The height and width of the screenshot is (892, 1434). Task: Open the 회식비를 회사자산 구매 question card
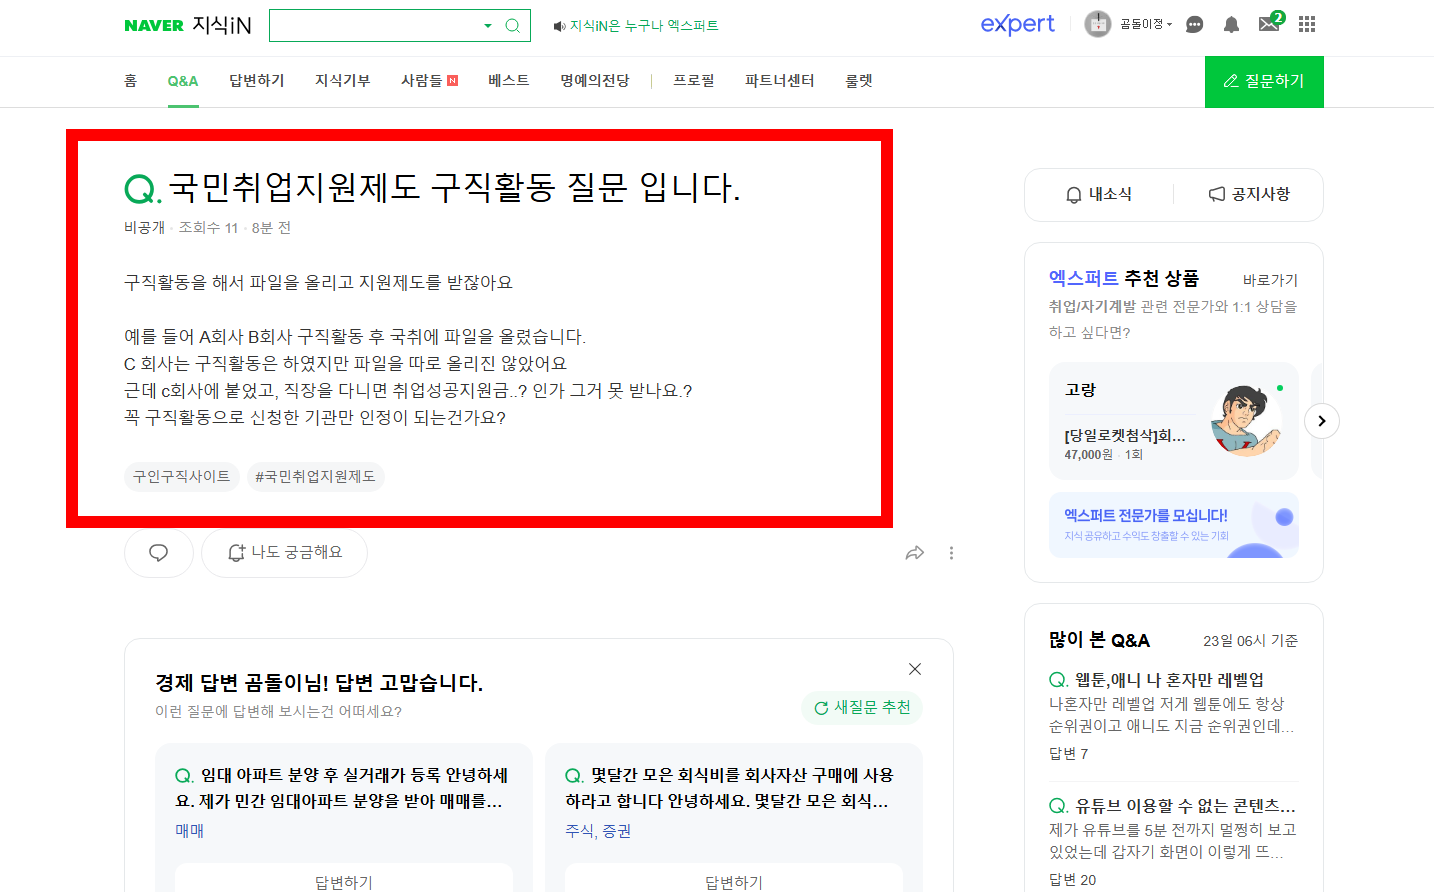point(730,788)
